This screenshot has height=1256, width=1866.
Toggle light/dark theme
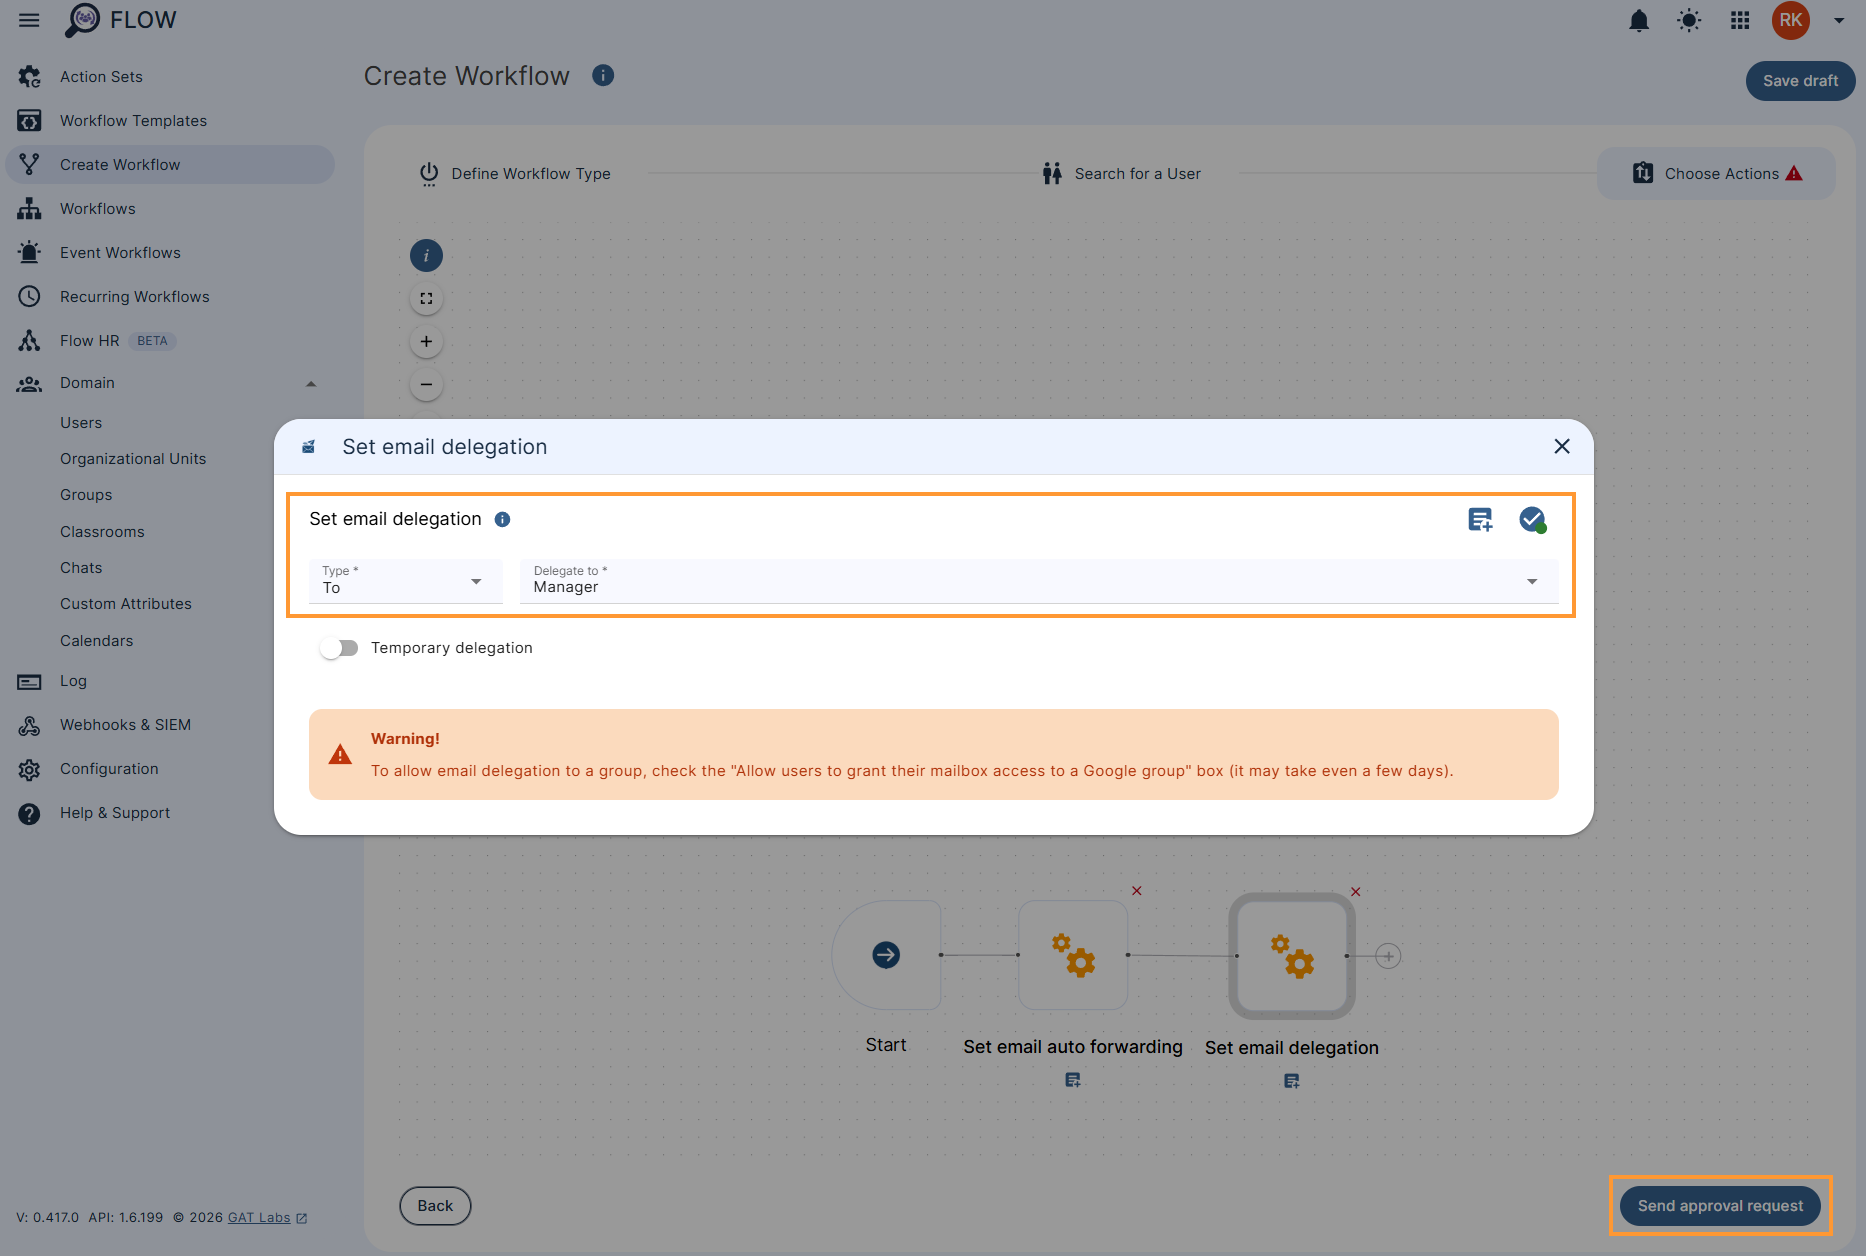pyautogui.click(x=1689, y=20)
